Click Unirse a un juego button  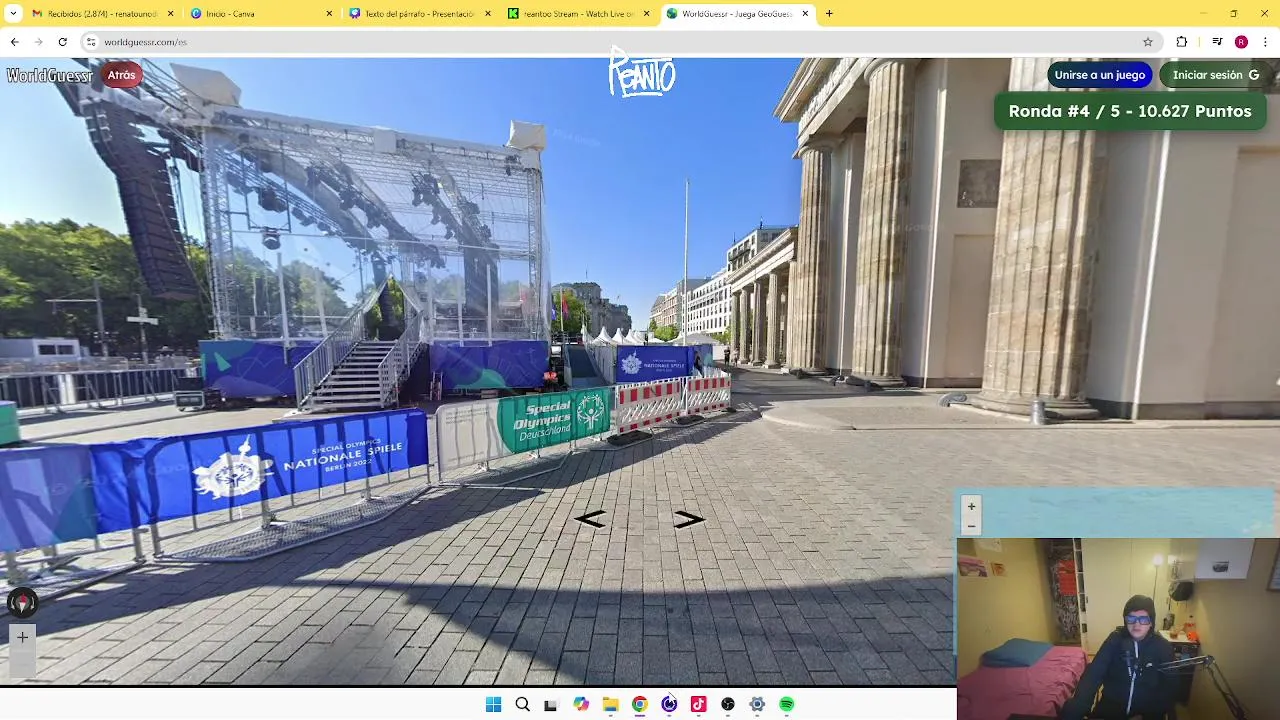pyautogui.click(x=1099, y=75)
